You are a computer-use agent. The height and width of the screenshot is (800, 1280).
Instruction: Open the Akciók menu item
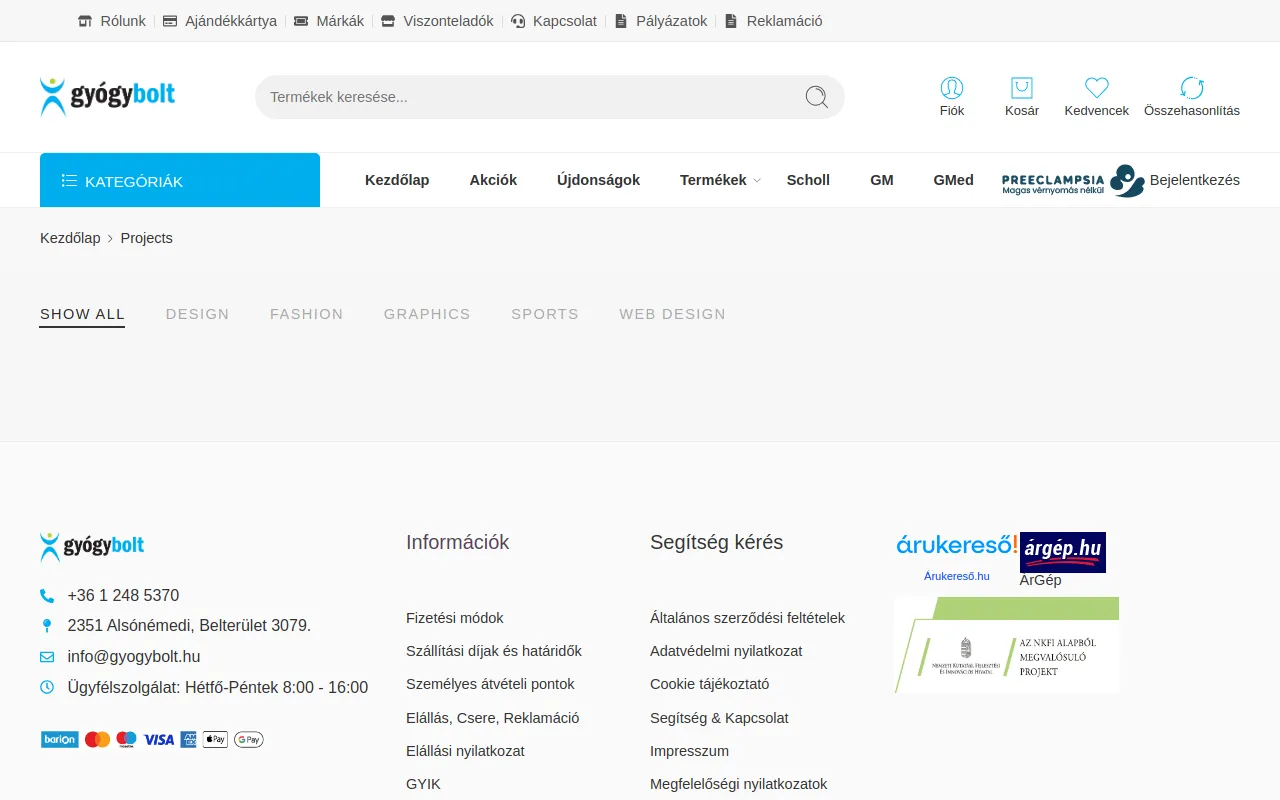click(493, 180)
